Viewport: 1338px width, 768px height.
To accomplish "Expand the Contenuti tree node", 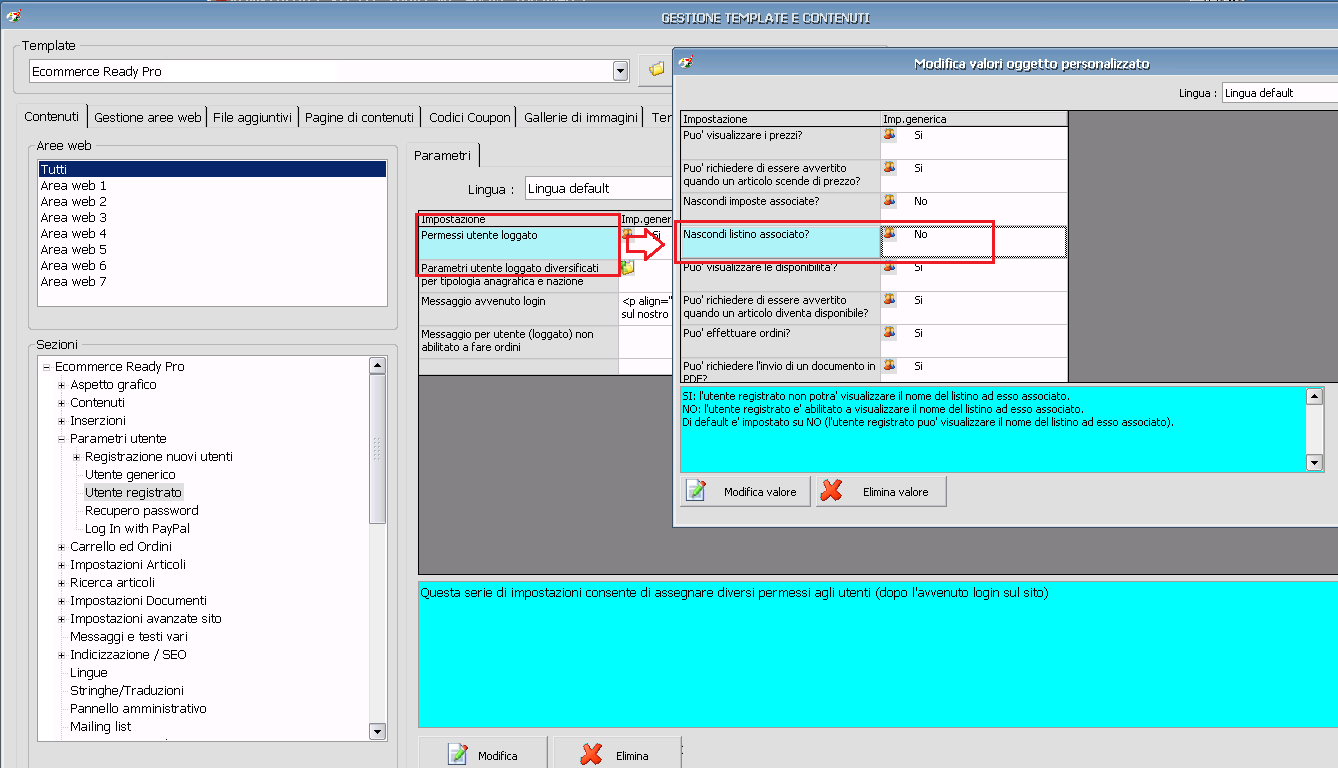I will coord(61,403).
